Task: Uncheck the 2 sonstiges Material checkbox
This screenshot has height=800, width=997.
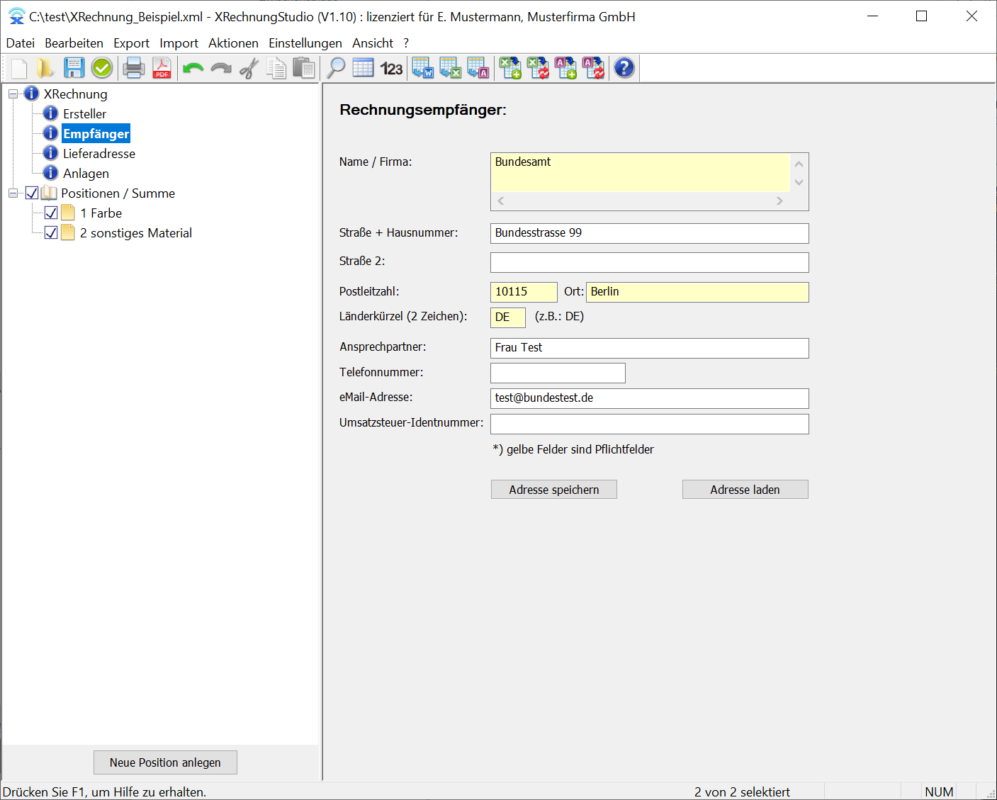Action: coord(51,233)
